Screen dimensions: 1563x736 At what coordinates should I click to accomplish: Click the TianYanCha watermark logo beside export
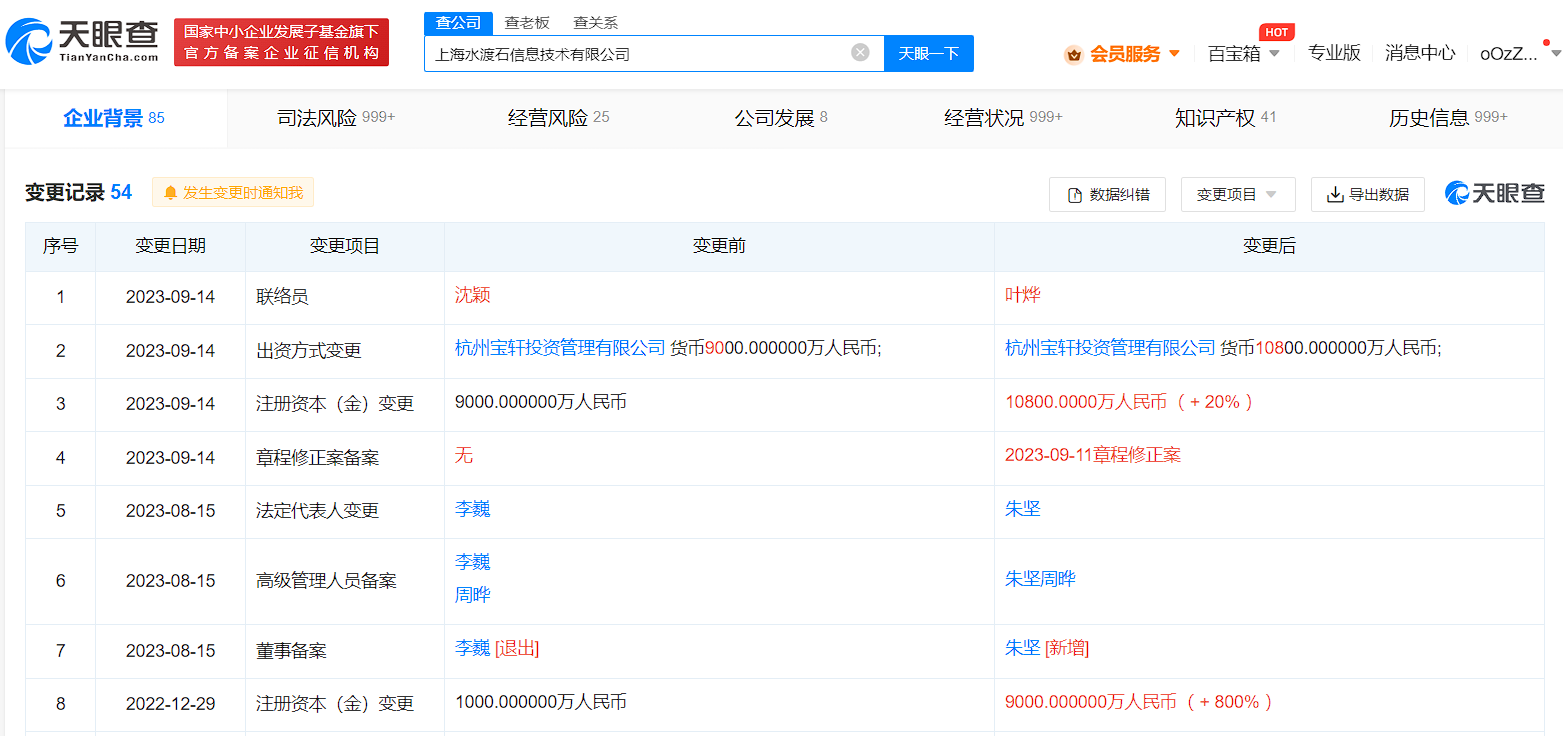click(1495, 194)
